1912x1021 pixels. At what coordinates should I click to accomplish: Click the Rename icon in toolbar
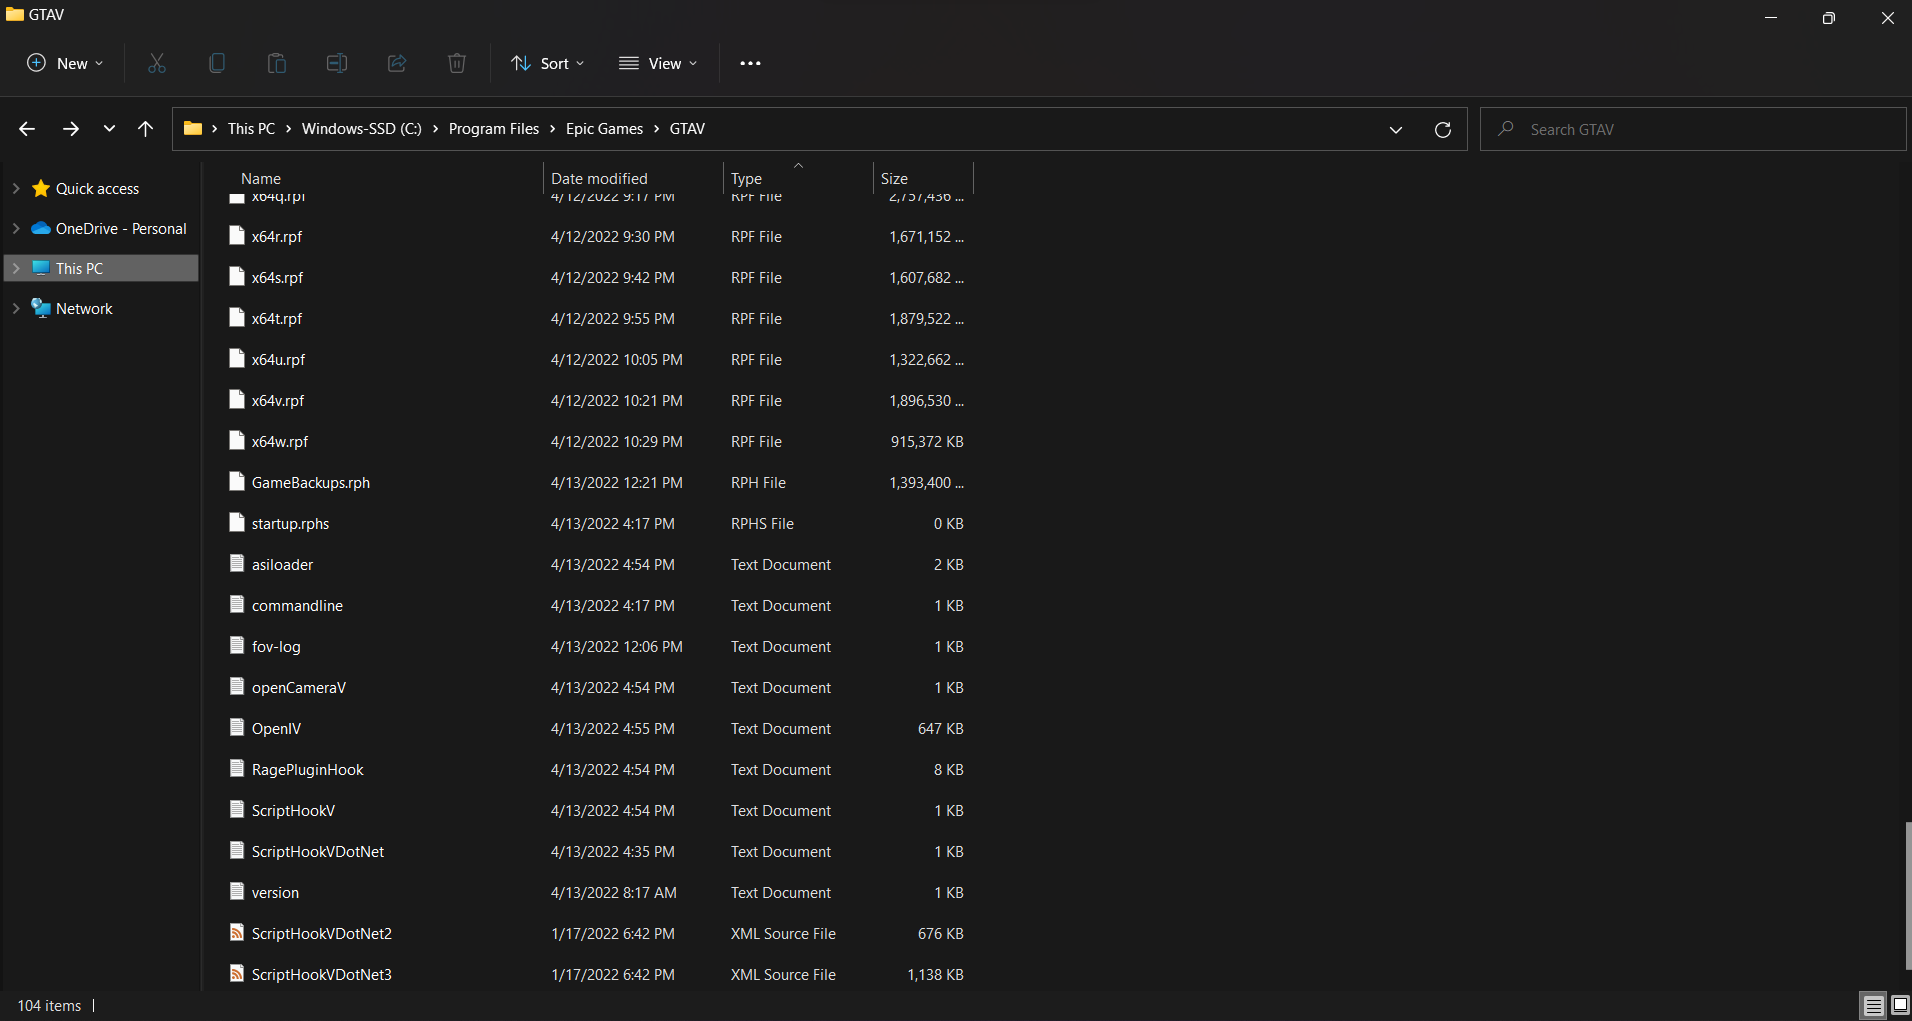[x=337, y=63]
